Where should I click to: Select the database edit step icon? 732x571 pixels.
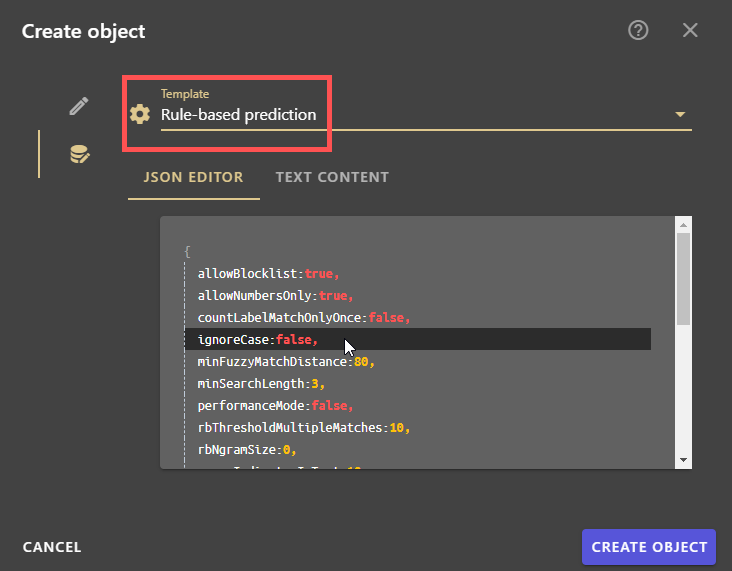(79, 154)
